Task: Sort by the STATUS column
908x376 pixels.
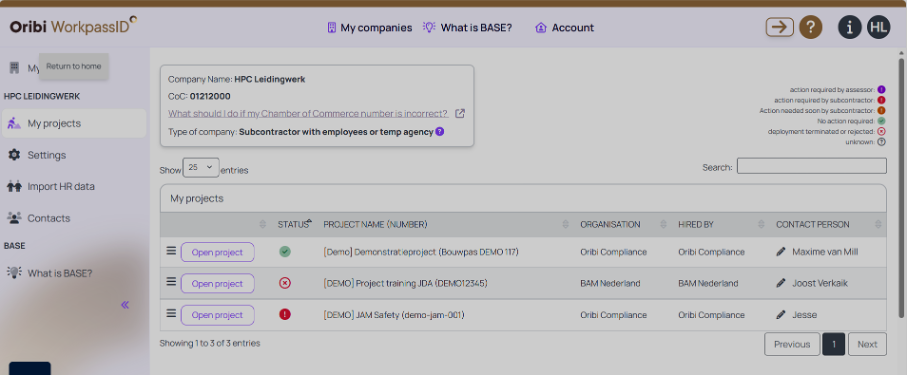Action: [295, 224]
